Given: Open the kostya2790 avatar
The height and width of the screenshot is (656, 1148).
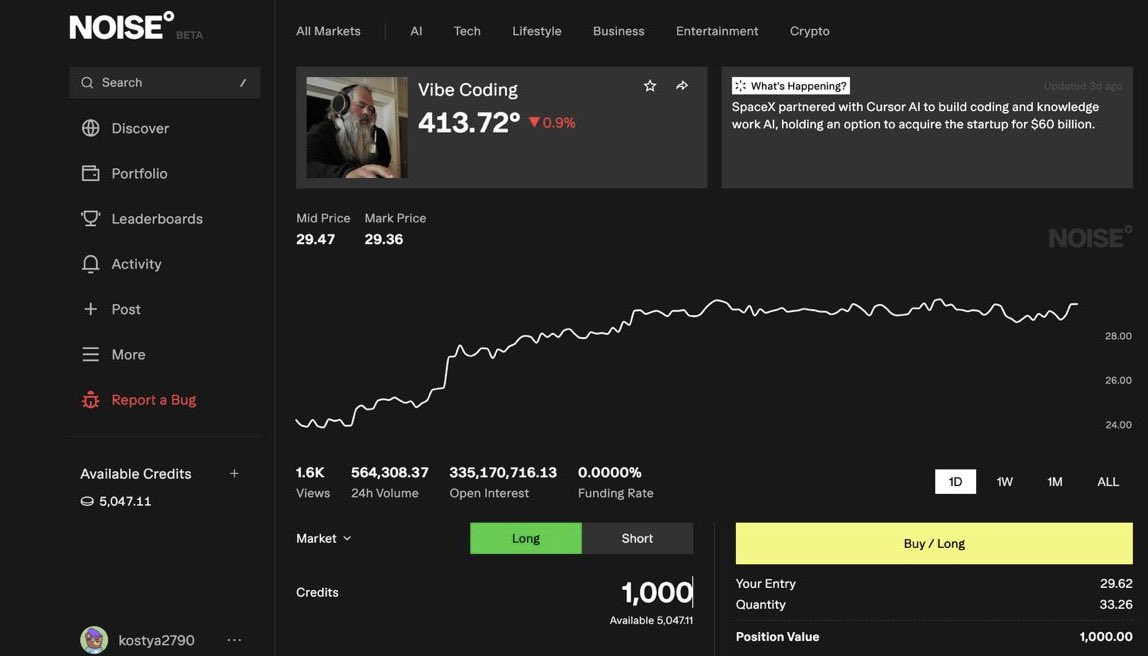Looking at the screenshot, I should coord(94,640).
